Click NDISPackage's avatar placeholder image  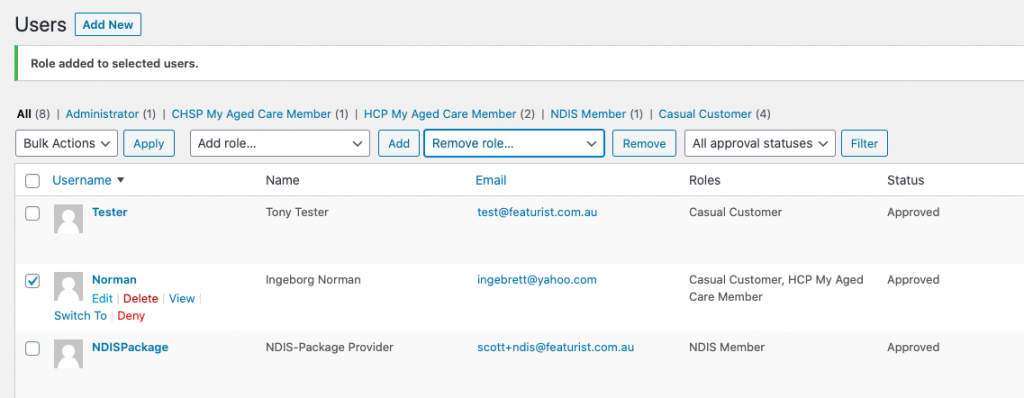tap(68, 354)
